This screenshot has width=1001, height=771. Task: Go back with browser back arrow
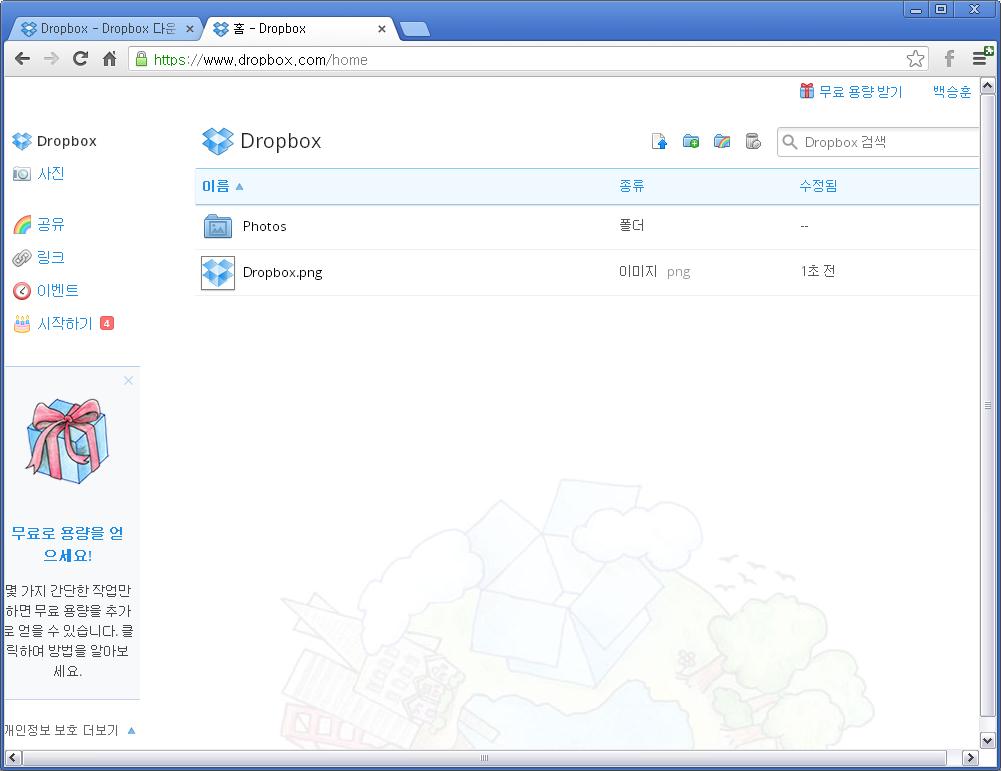22,59
